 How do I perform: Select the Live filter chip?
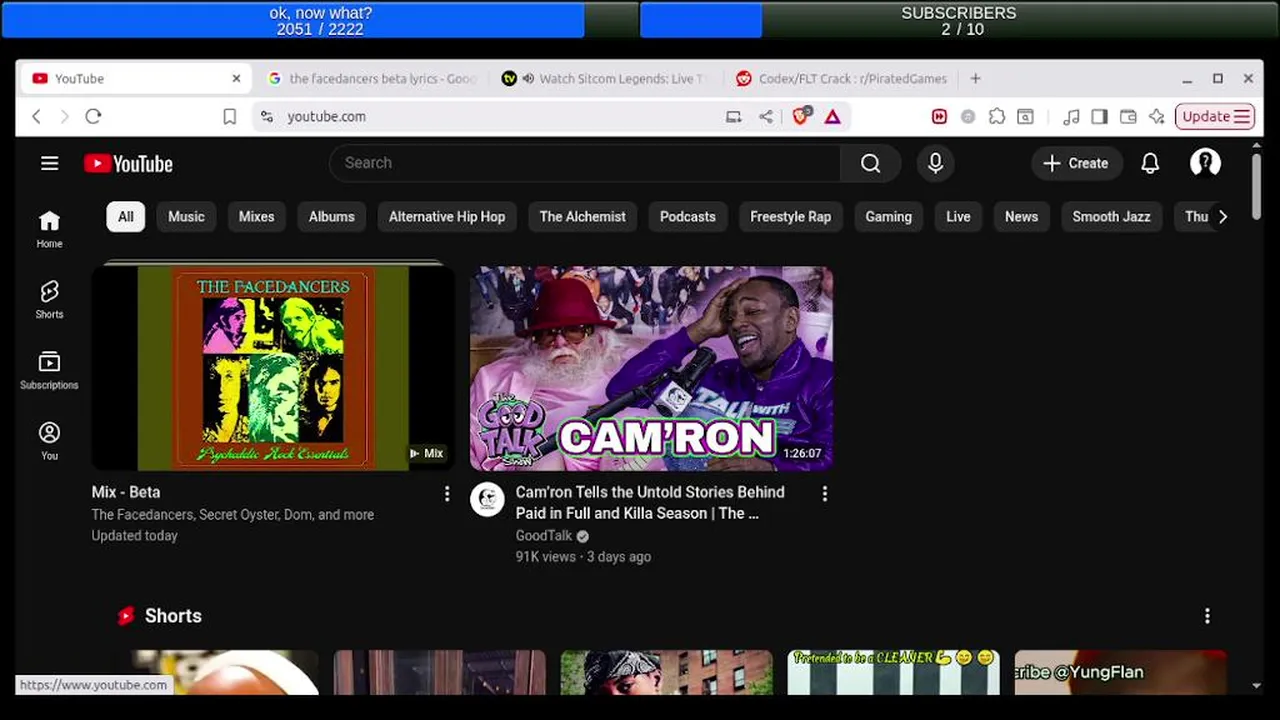click(x=958, y=217)
